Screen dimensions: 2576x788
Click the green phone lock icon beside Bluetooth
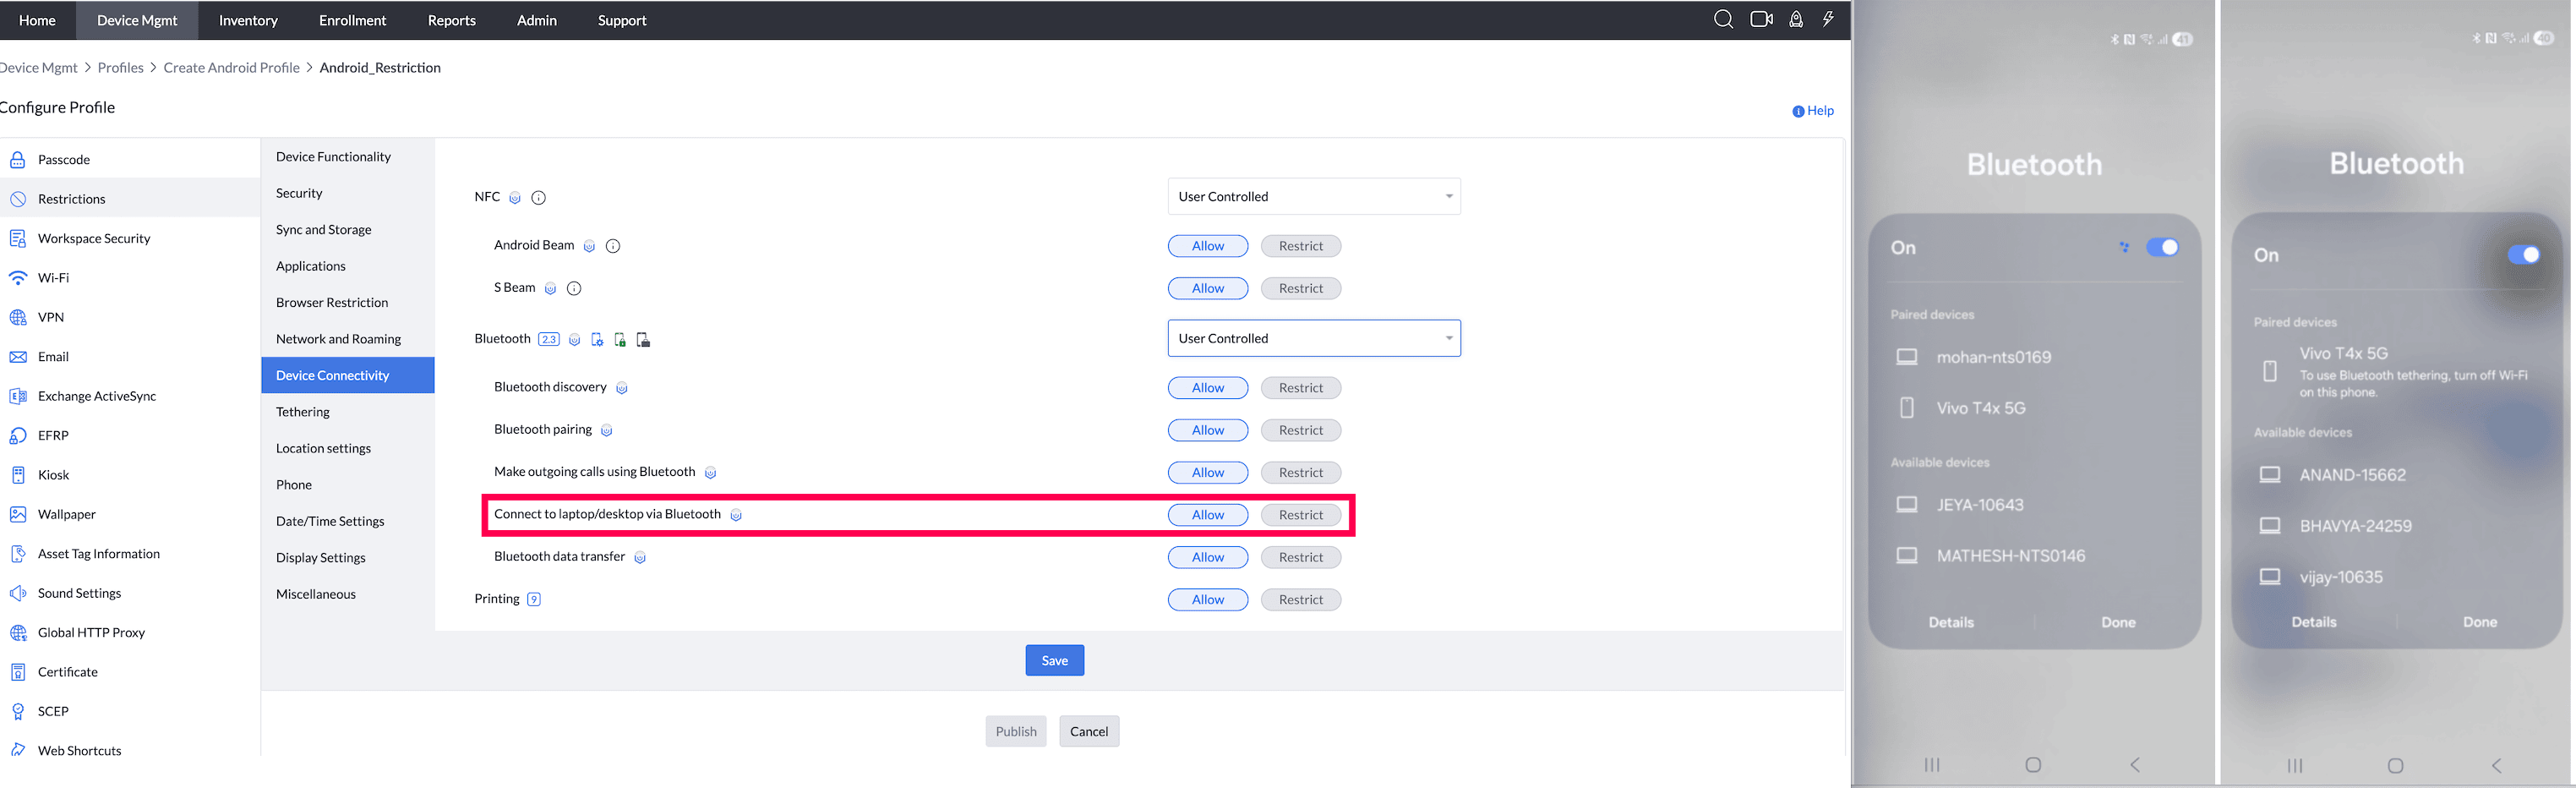pyautogui.click(x=621, y=339)
